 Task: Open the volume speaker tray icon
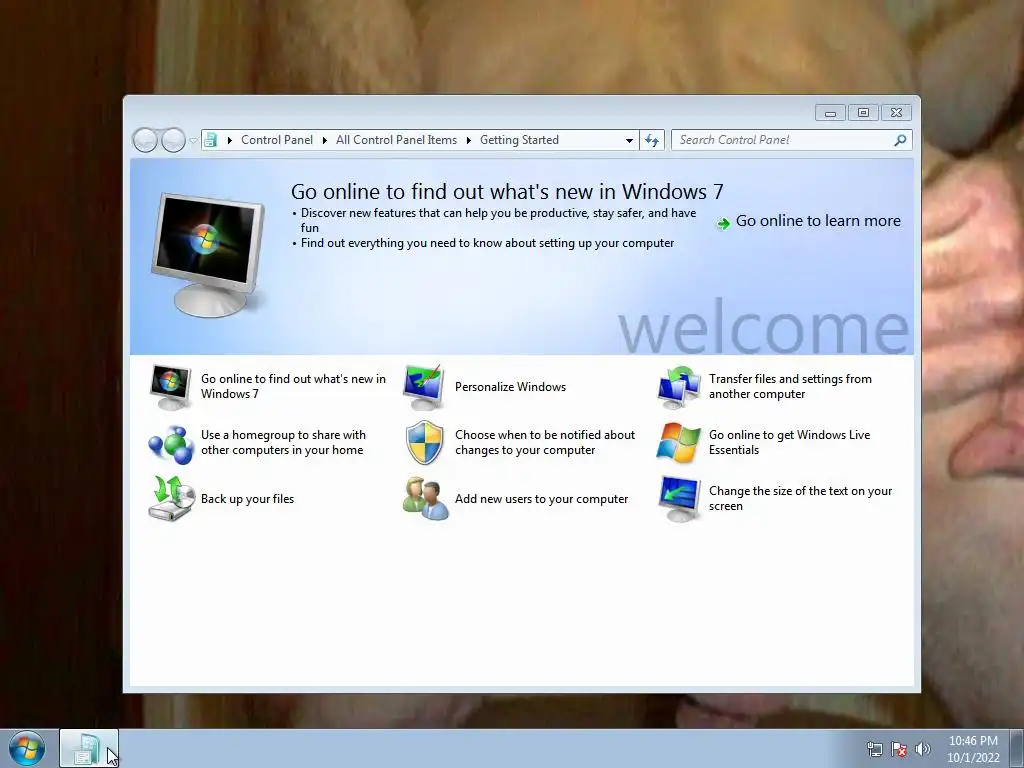click(x=923, y=749)
